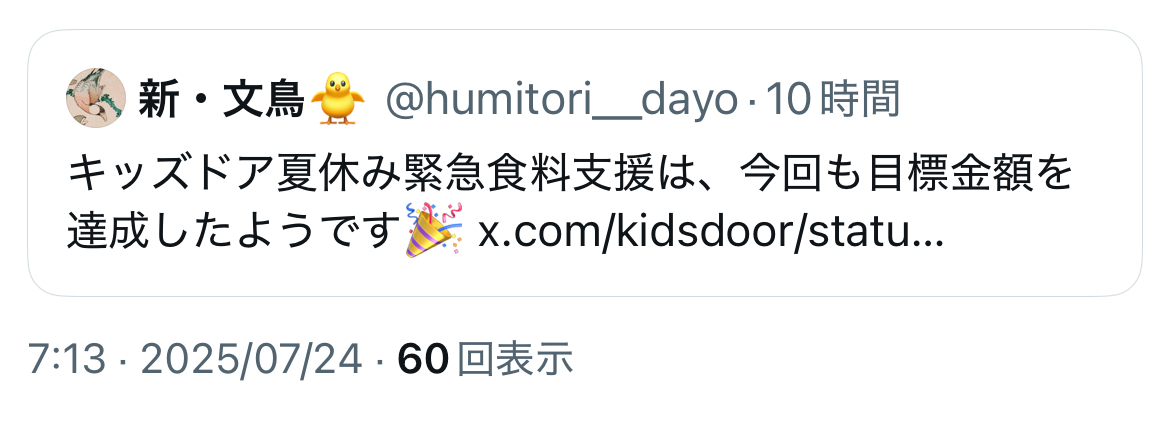Click the party popper emoji

434,230
